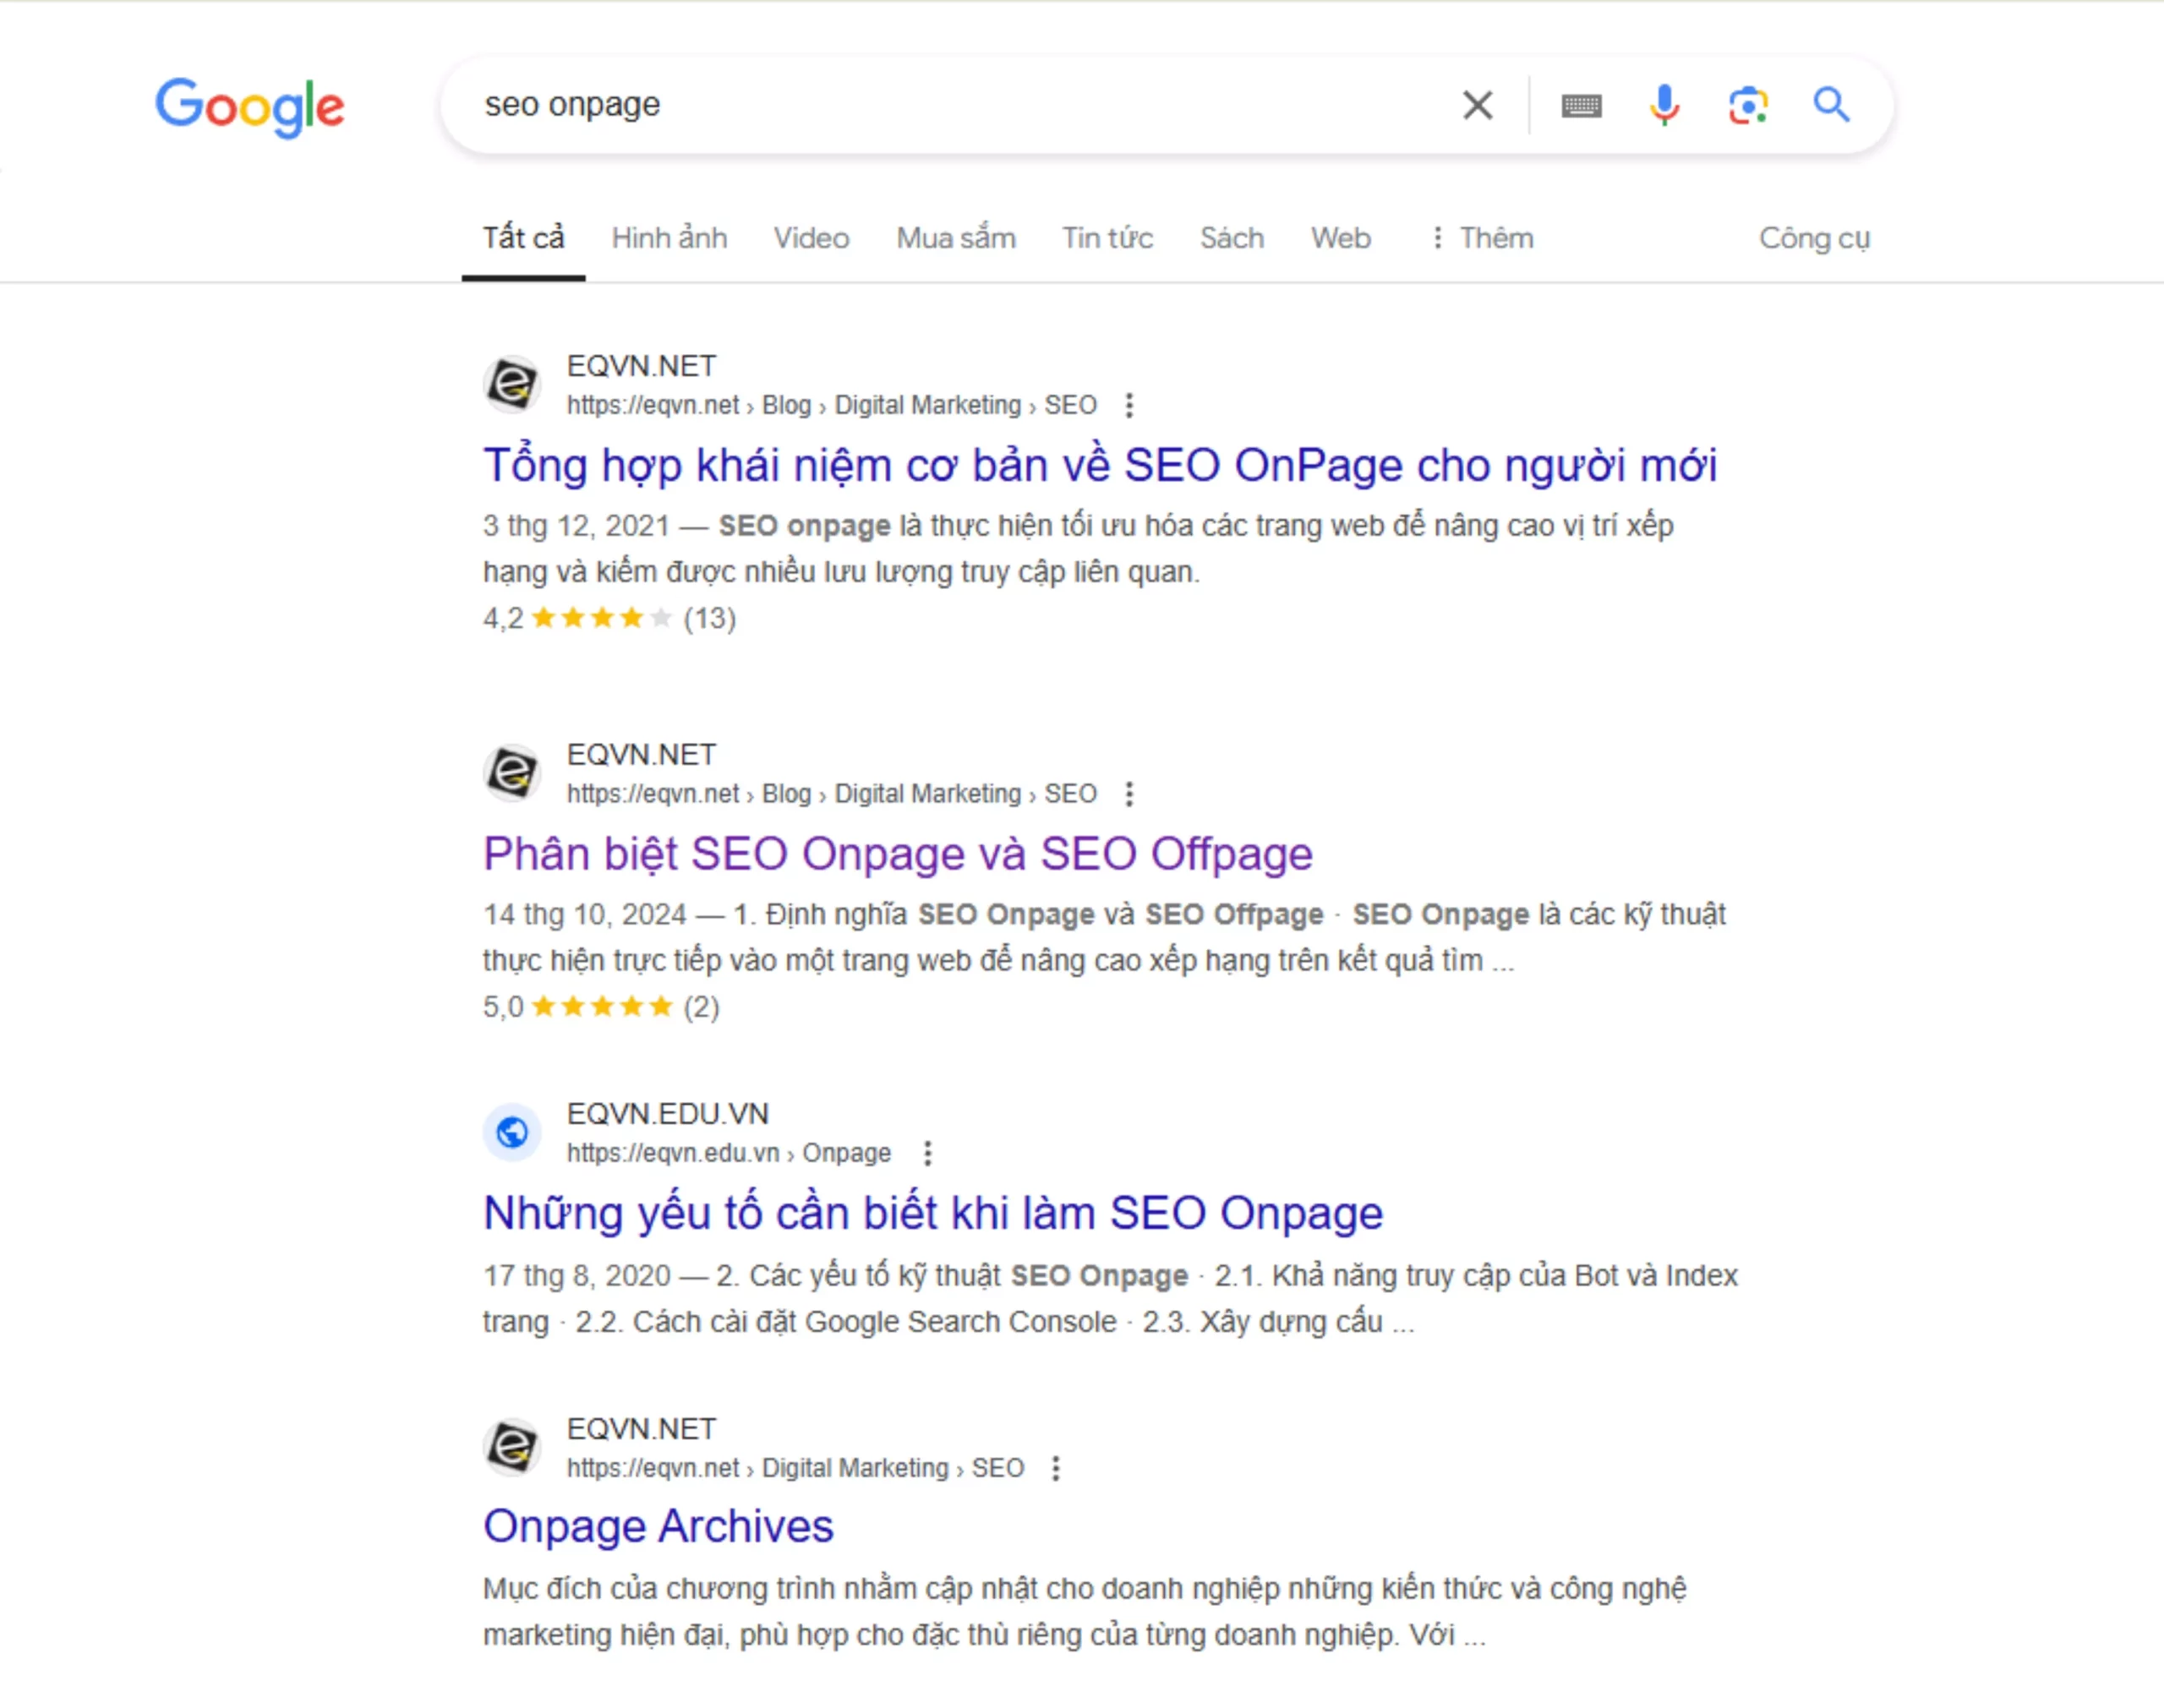Open Những yếu tố cần biết khi làm SEO Onpage
The width and height of the screenshot is (2164, 1708).
click(x=932, y=1213)
